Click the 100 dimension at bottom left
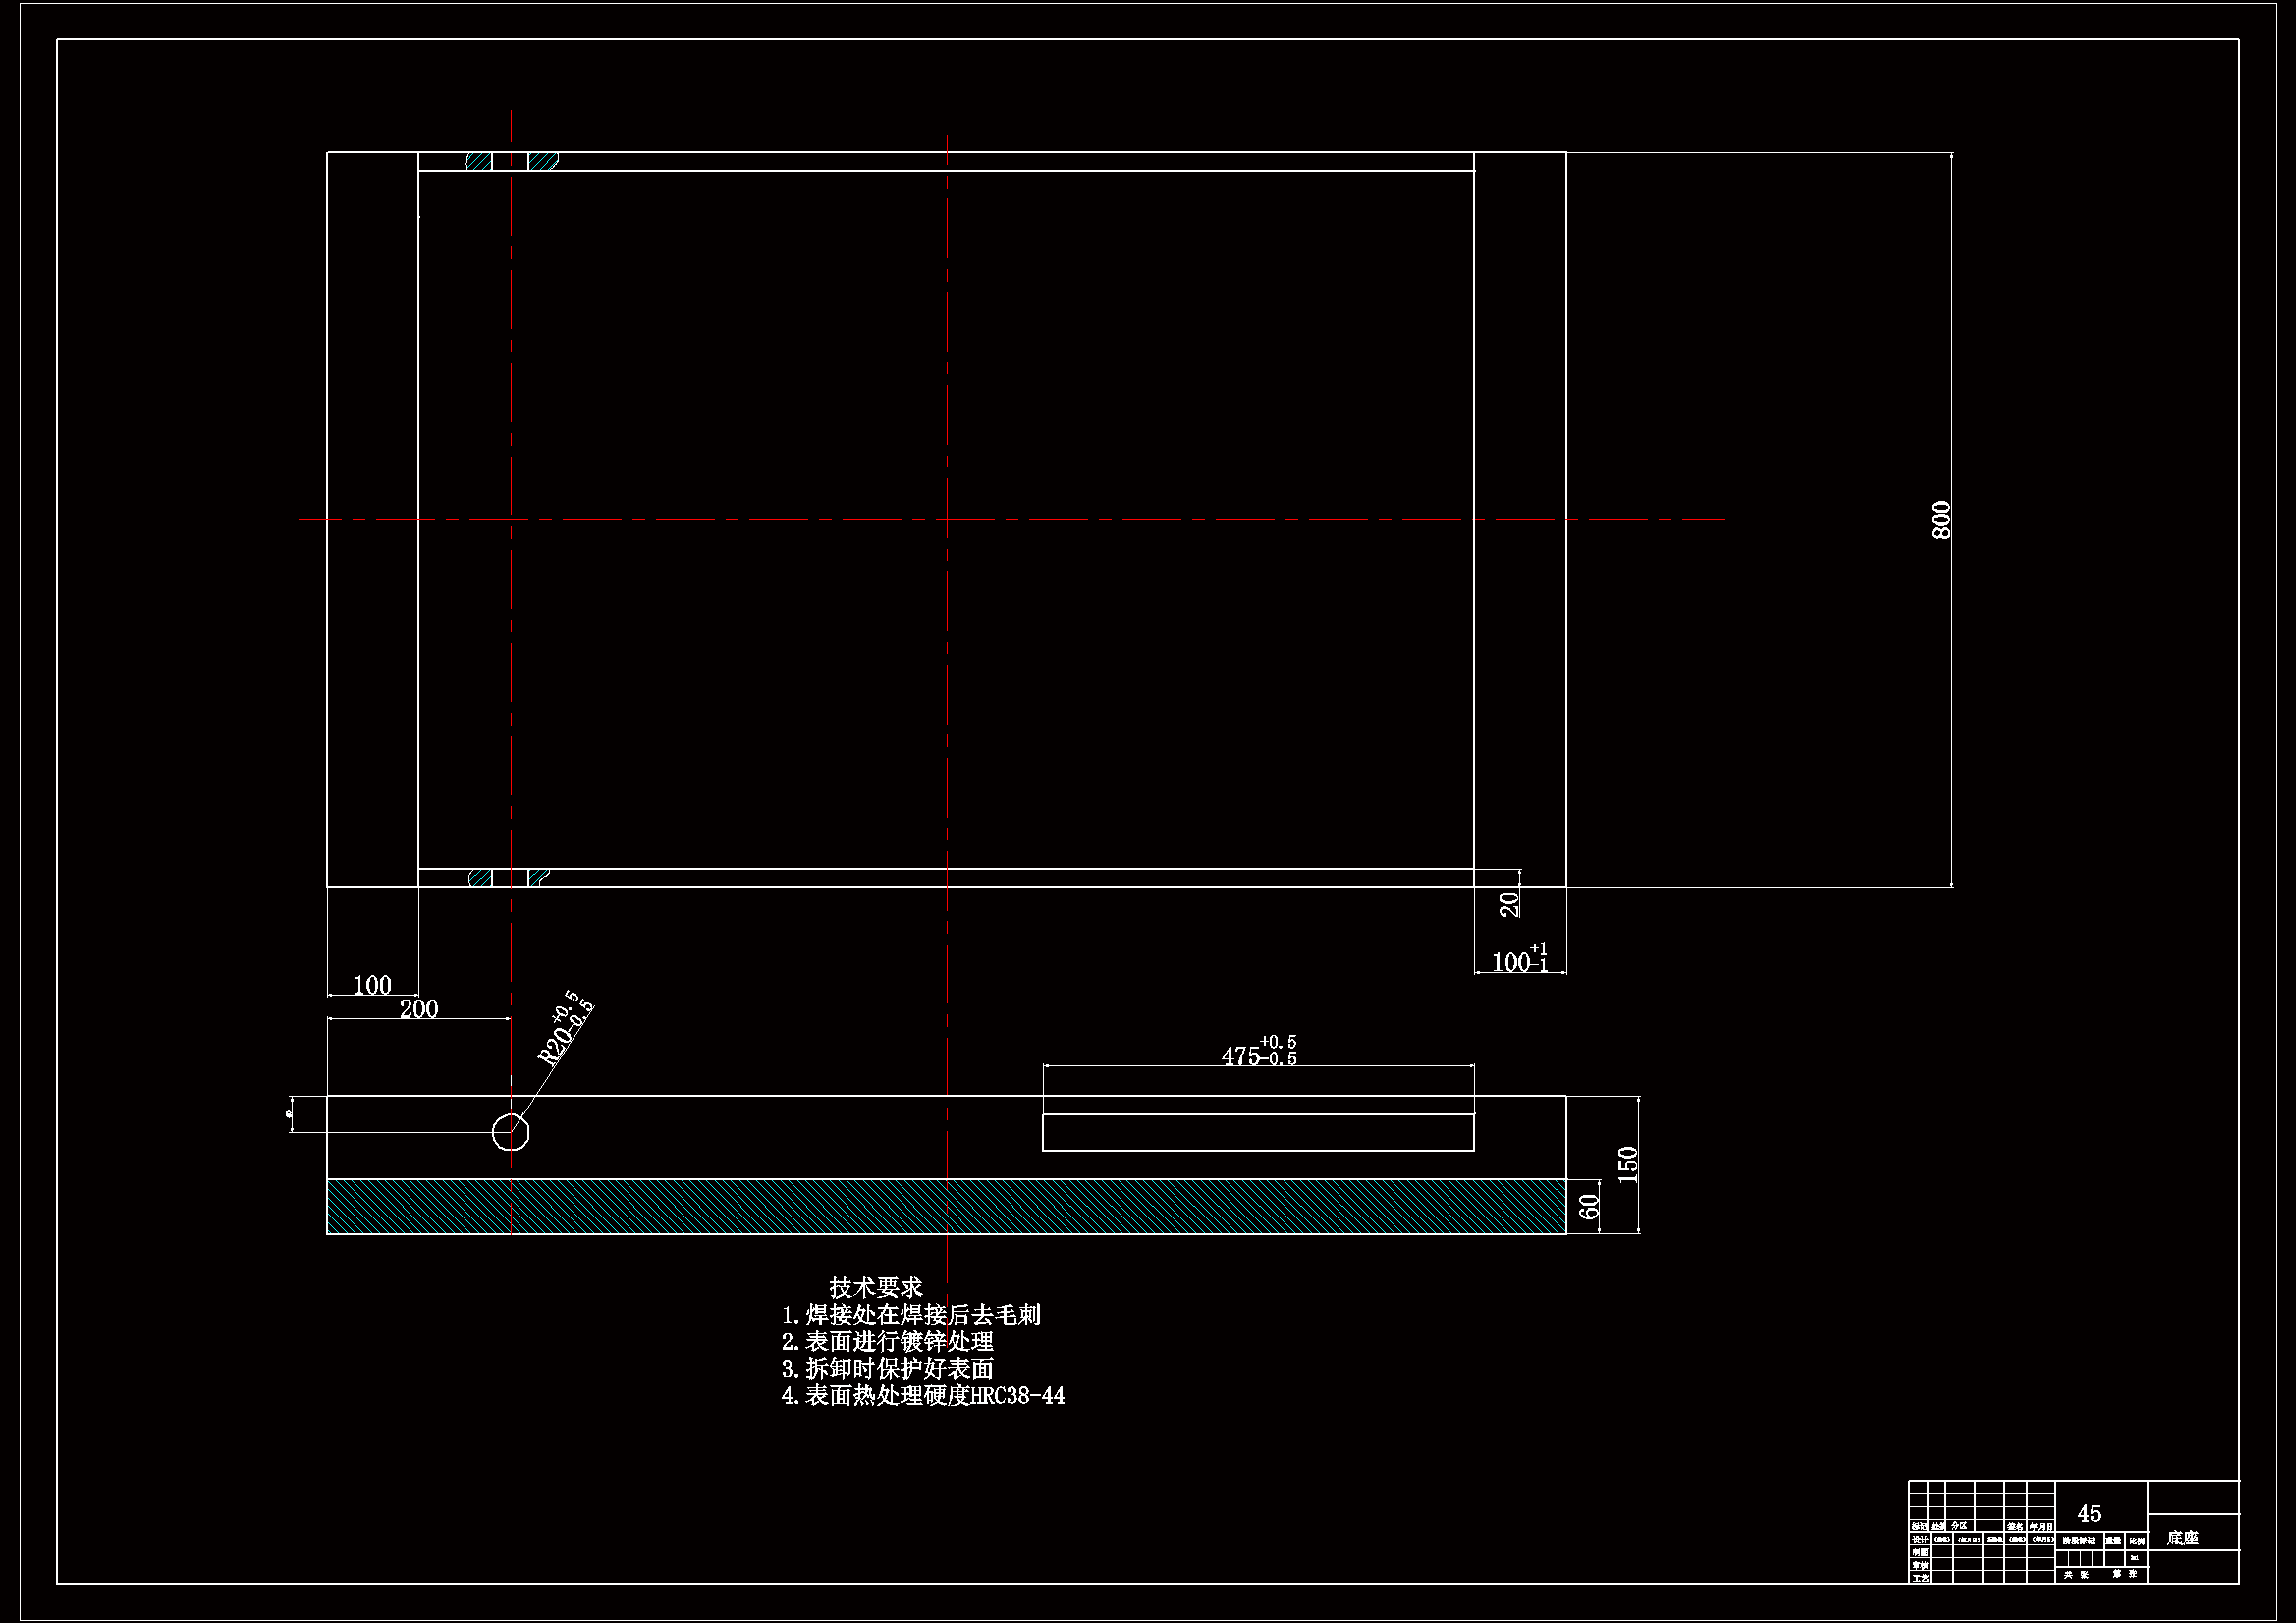2296x1623 pixels. (372, 985)
